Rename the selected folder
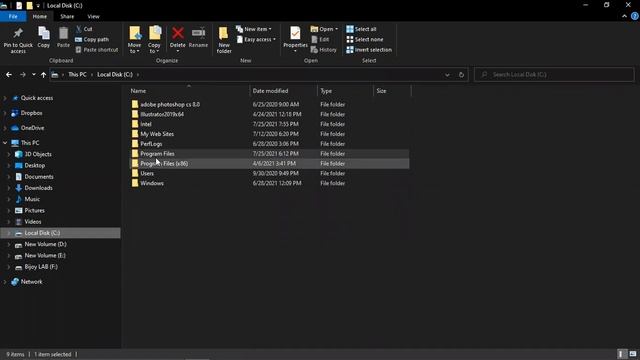Image resolution: width=640 pixels, height=360 pixels. coord(198,38)
